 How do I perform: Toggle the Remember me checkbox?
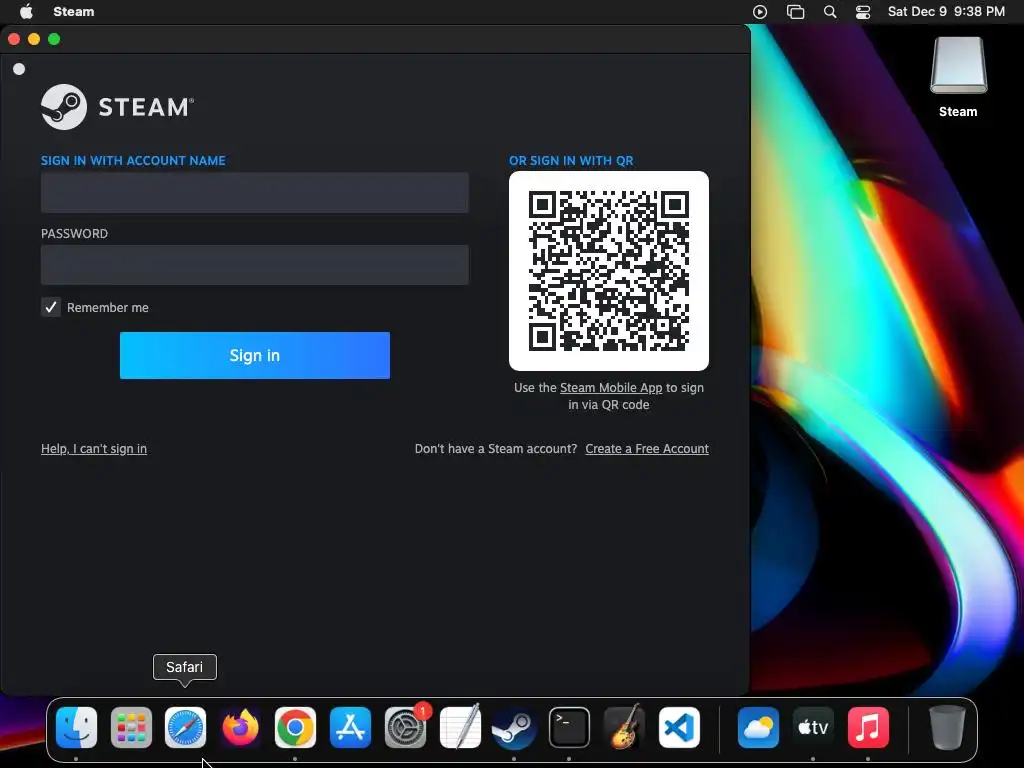(51, 307)
